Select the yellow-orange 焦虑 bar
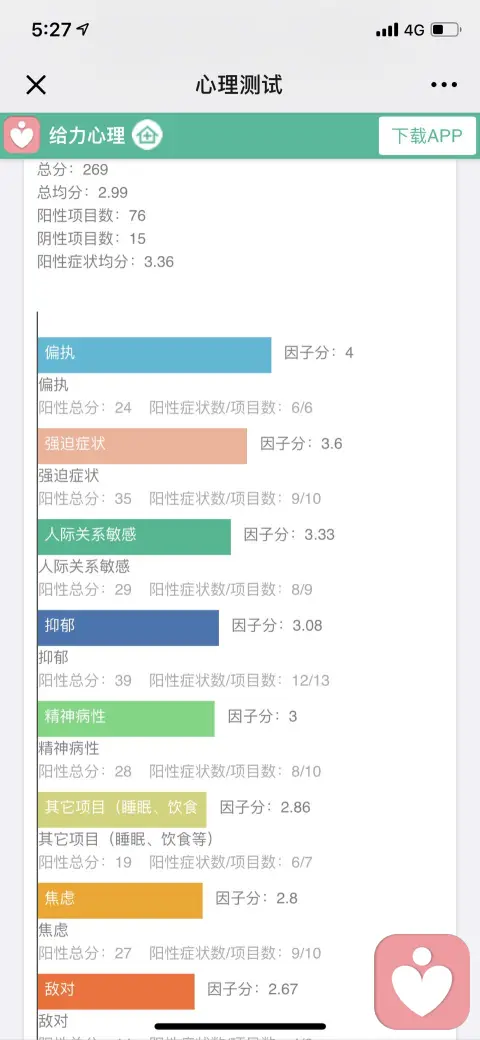Viewport: 480px width, 1040px height. click(x=120, y=900)
